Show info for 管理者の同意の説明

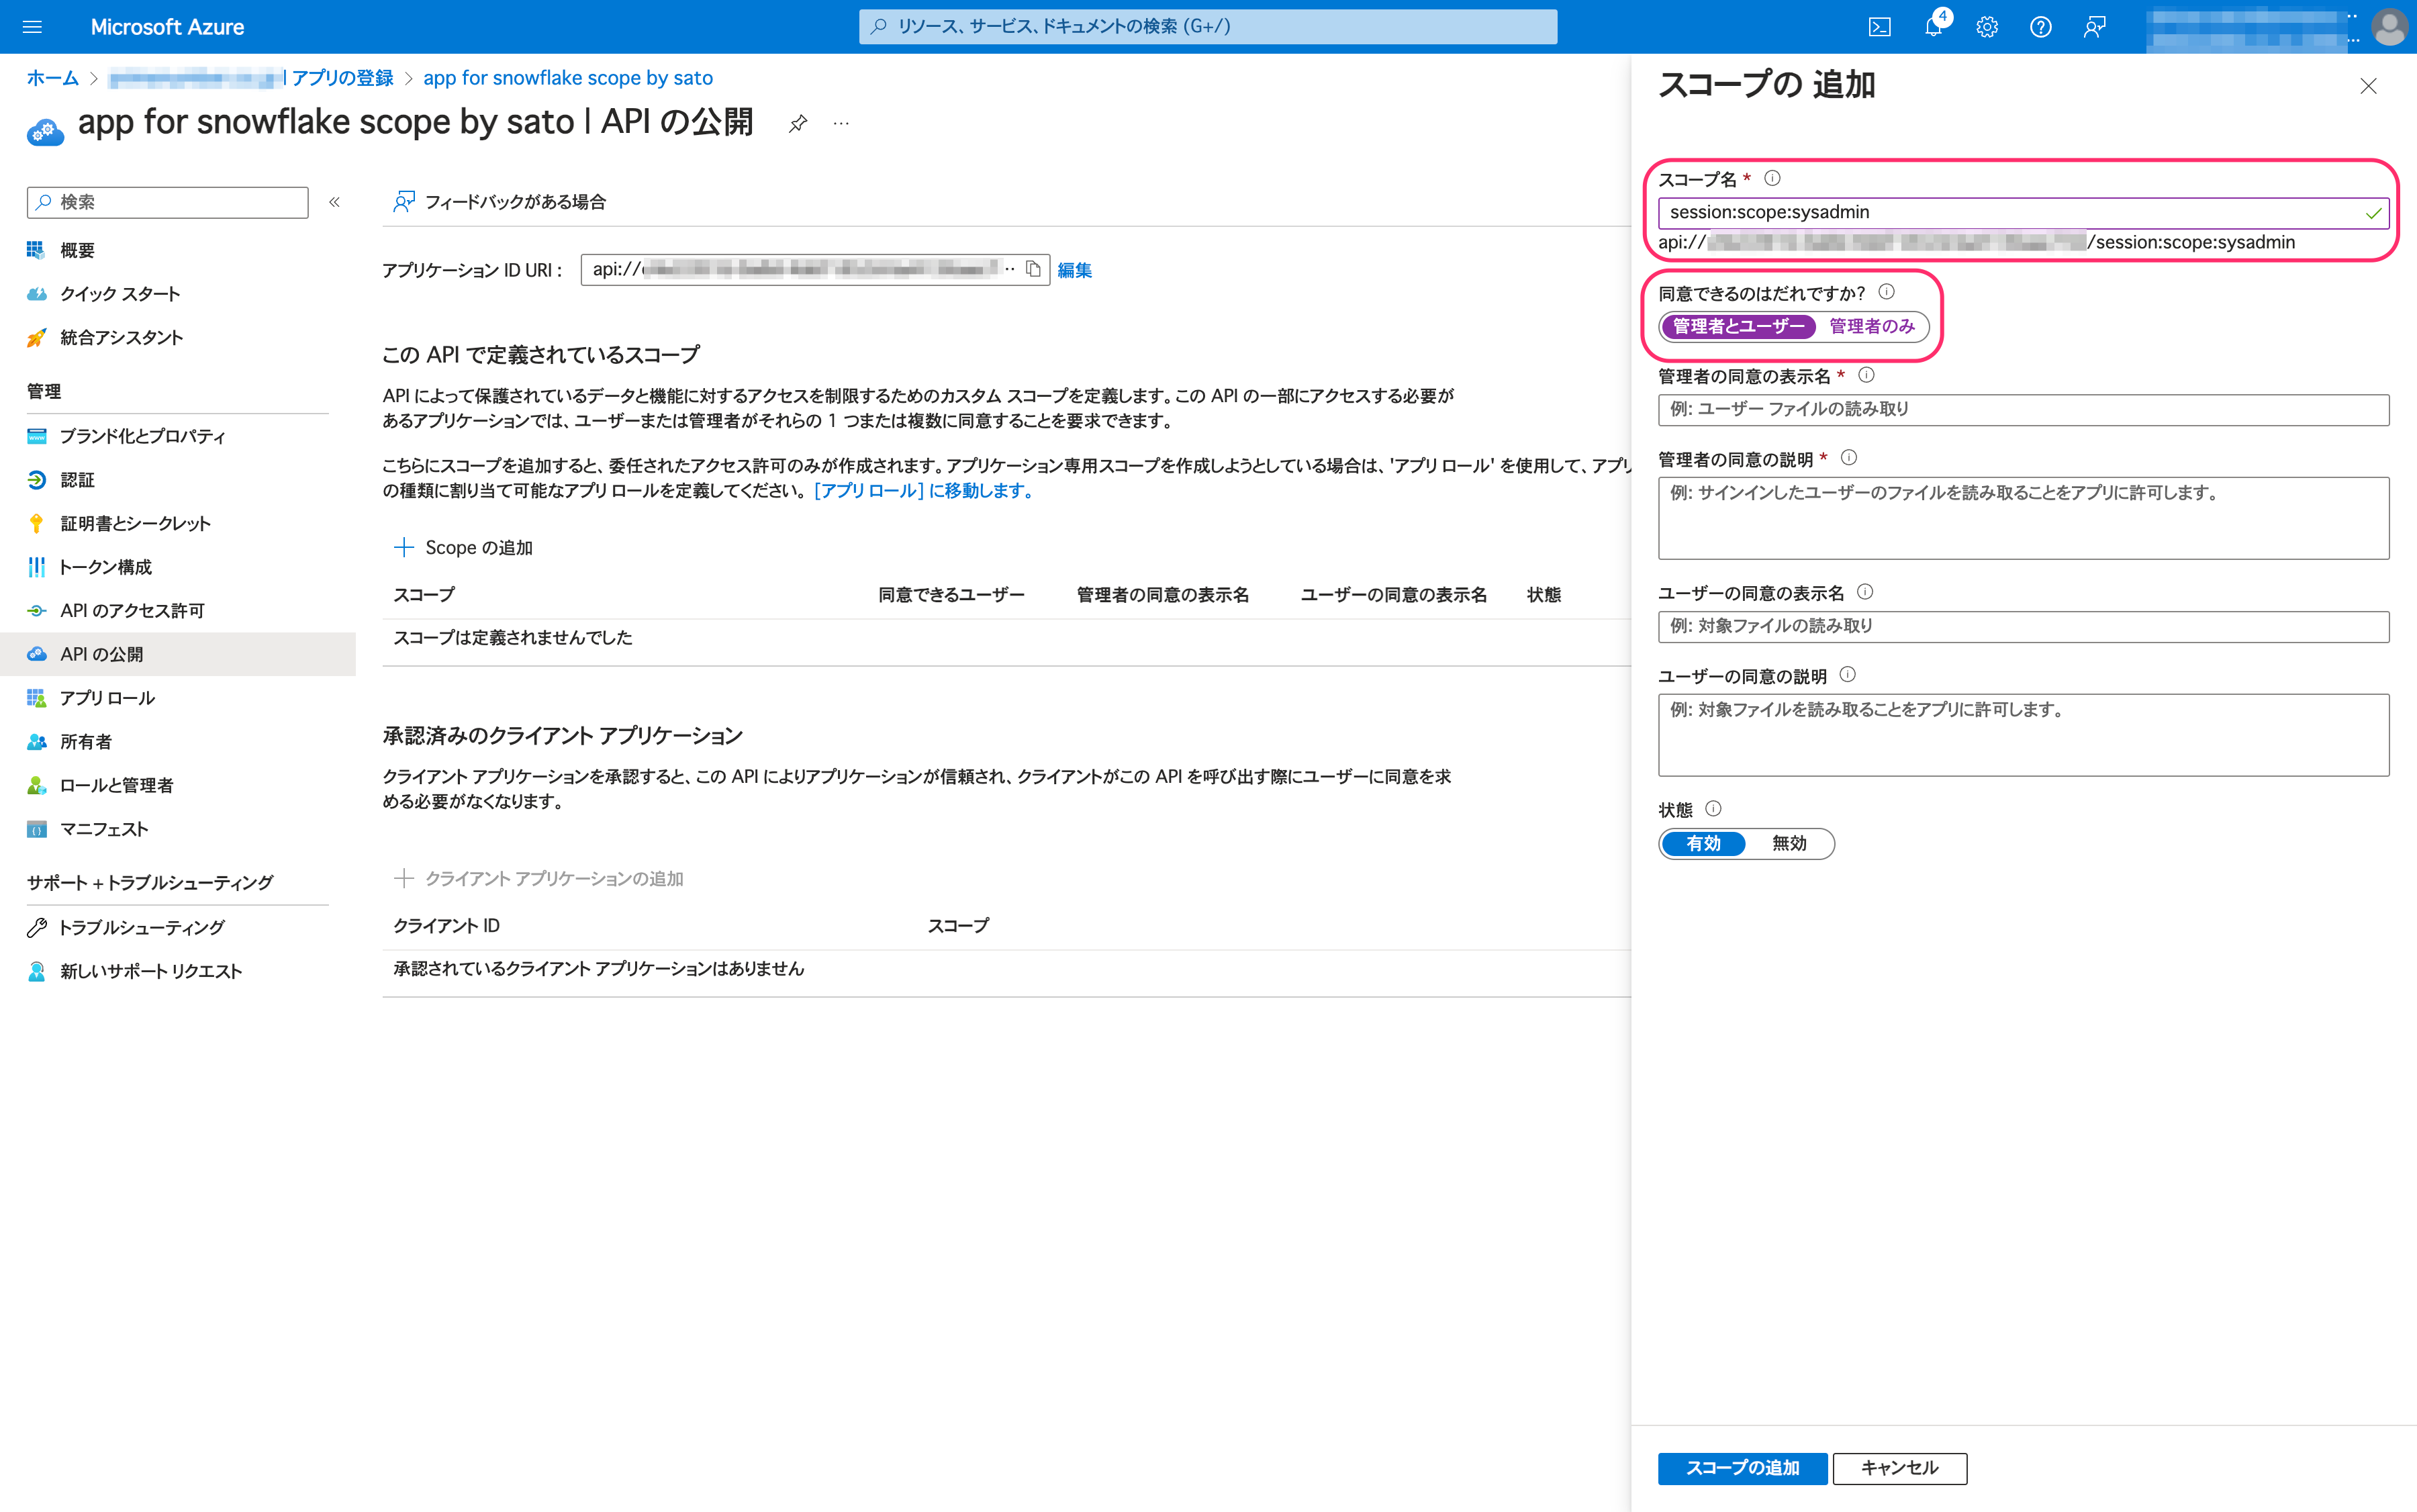point(1849,458)
